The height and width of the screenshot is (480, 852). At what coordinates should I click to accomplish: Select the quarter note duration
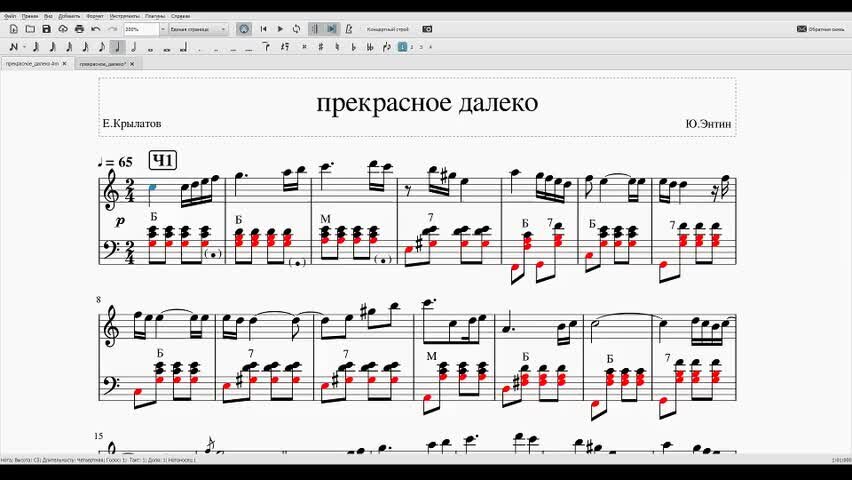coord(117,47)
